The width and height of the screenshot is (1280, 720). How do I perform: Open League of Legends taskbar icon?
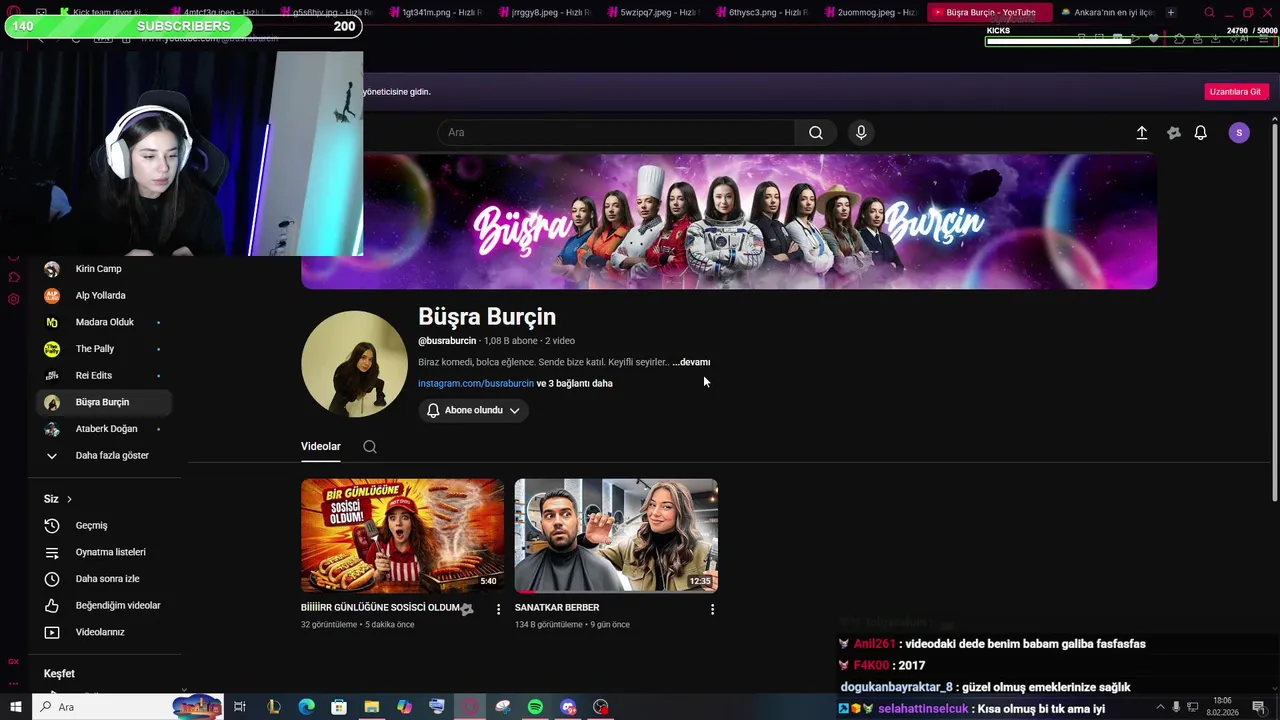coord(273,707)
